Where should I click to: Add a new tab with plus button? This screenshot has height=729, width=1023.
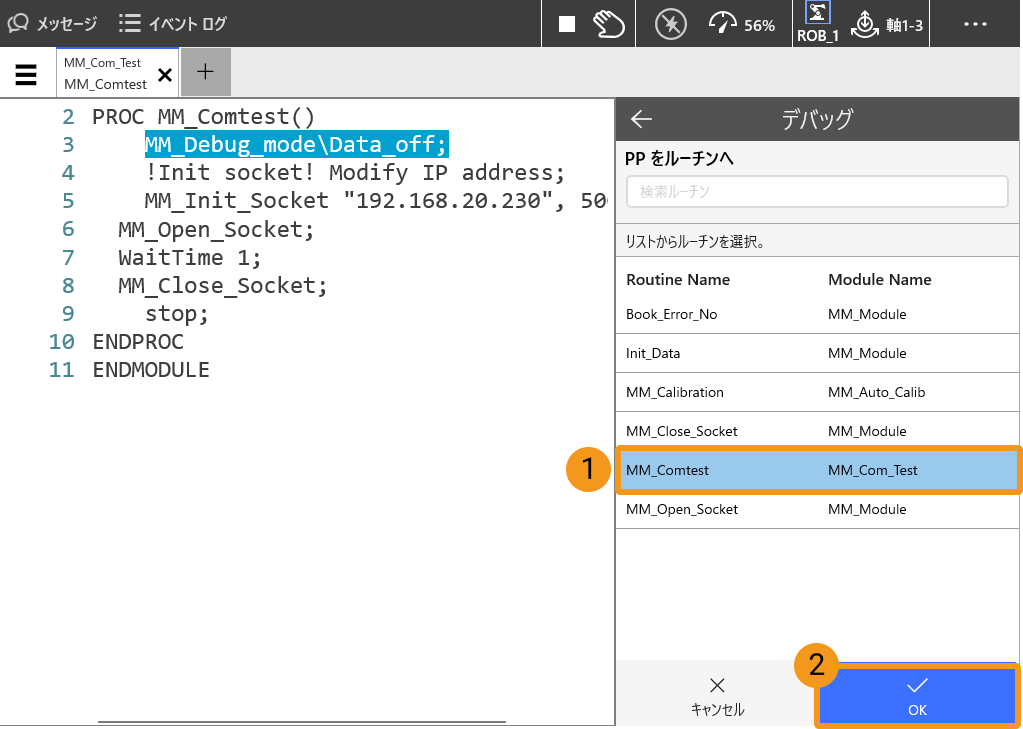[x=205, y=72]
